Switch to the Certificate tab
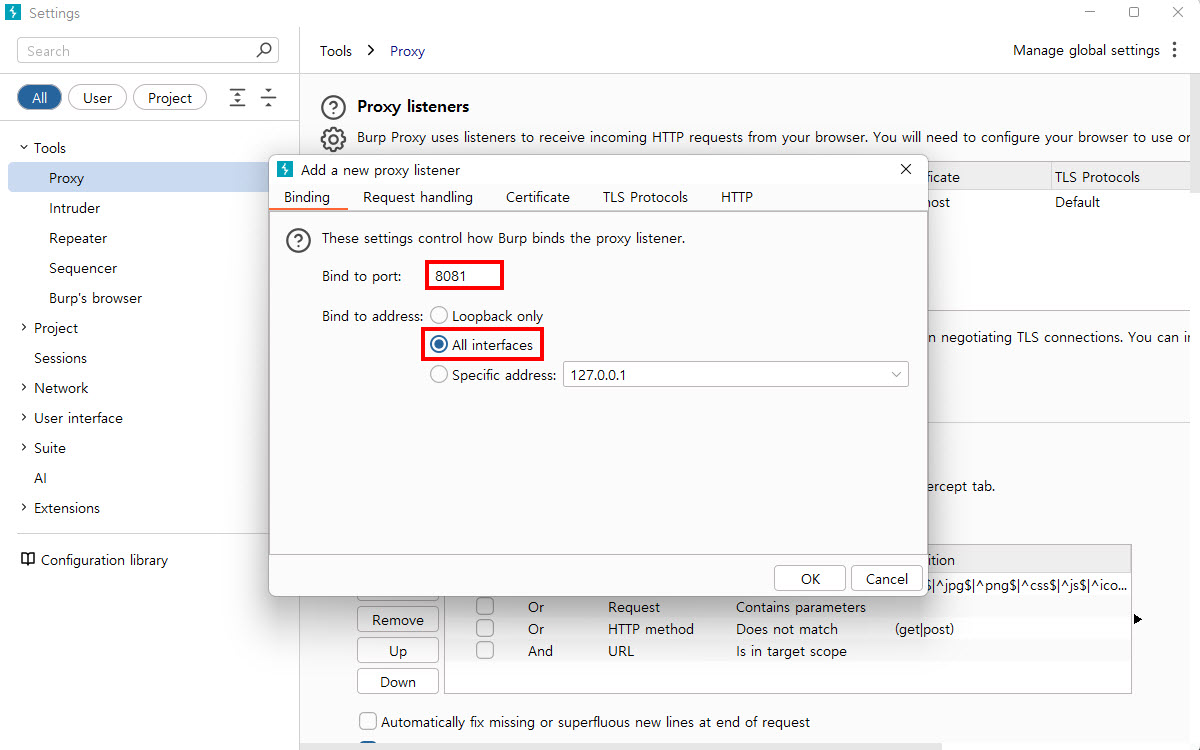1200x750 pixels. pos(538,197)
